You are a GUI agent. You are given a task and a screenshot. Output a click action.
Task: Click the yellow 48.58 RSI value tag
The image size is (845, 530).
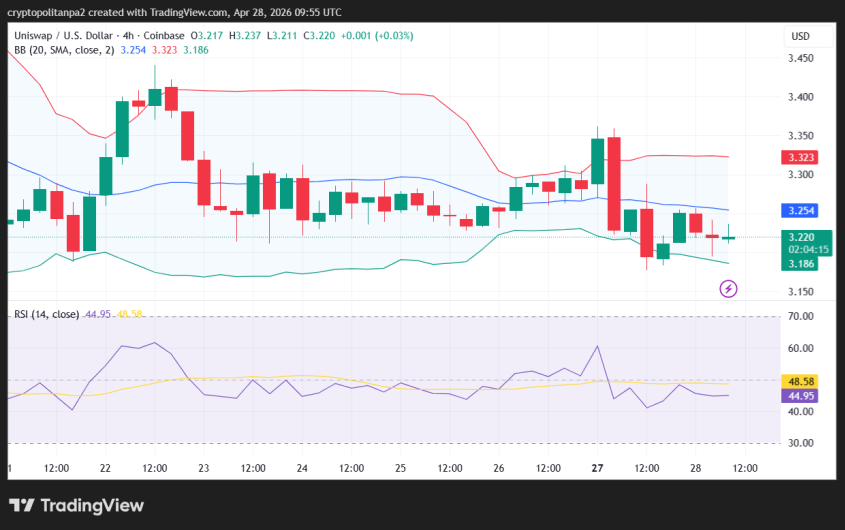[x=800, y=382]
